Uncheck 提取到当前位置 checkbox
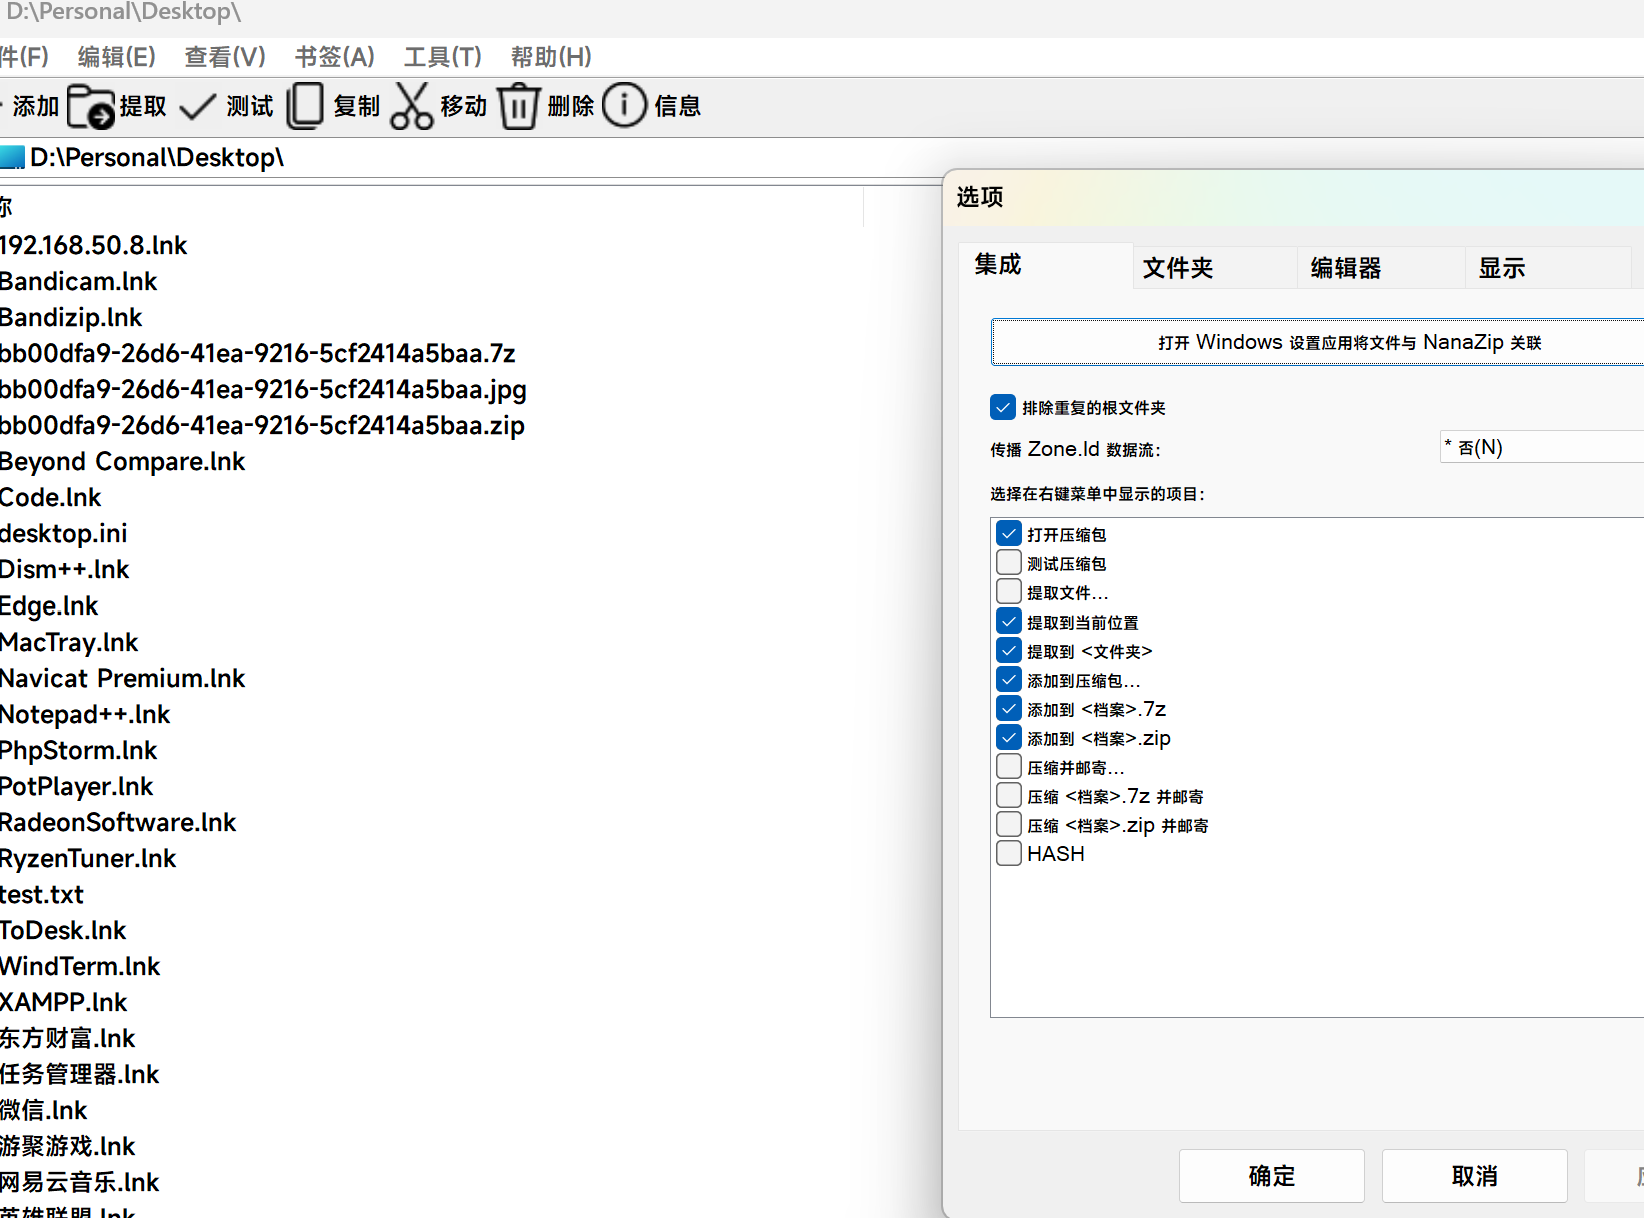This screenshot has width=1644, height=1218. (1009, 622)
